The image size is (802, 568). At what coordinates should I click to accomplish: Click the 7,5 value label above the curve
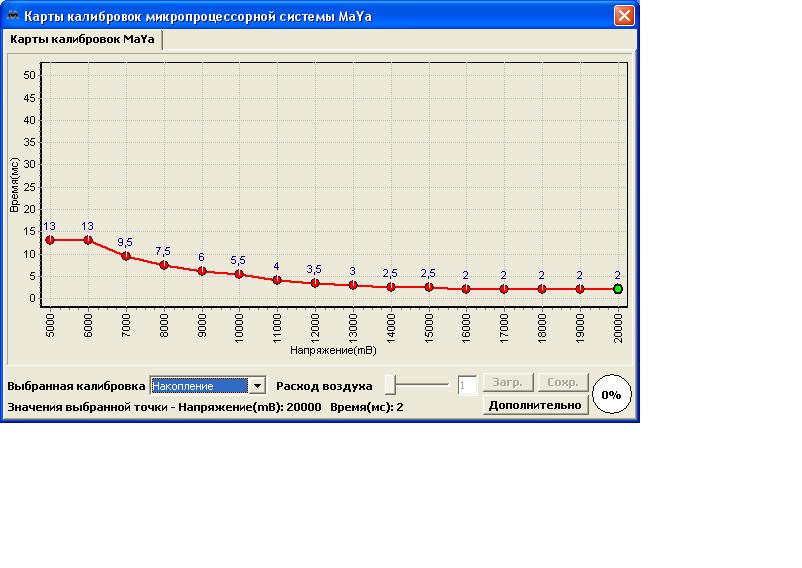pos(163,251)
